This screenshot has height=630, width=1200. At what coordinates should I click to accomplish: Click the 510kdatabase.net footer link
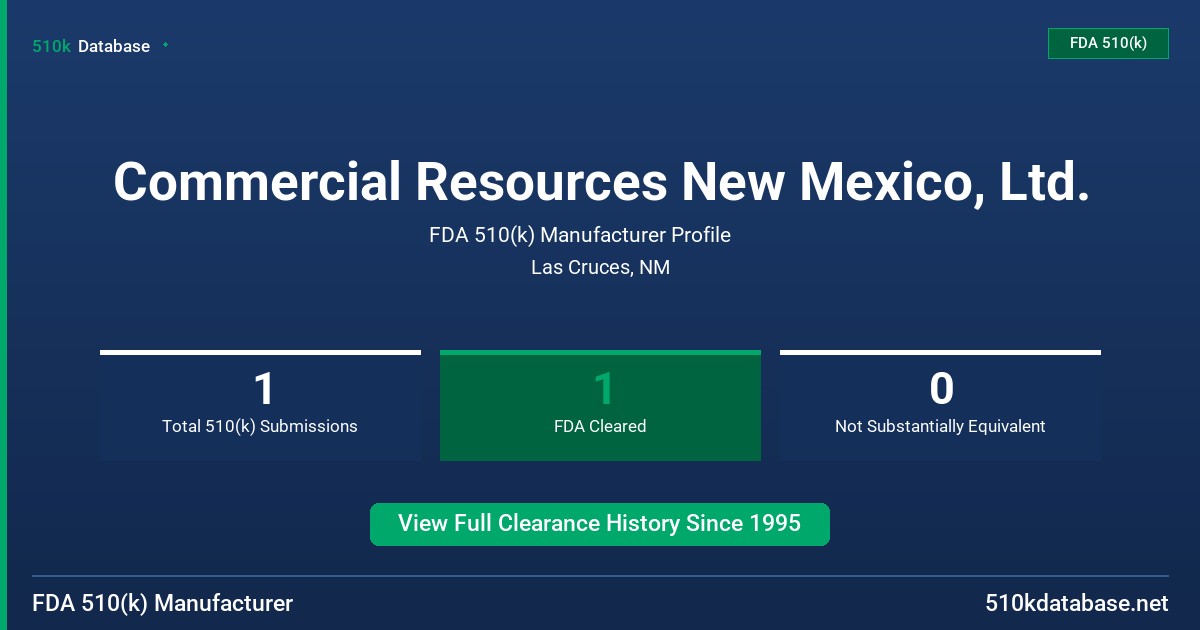[x=1076, y=603]
